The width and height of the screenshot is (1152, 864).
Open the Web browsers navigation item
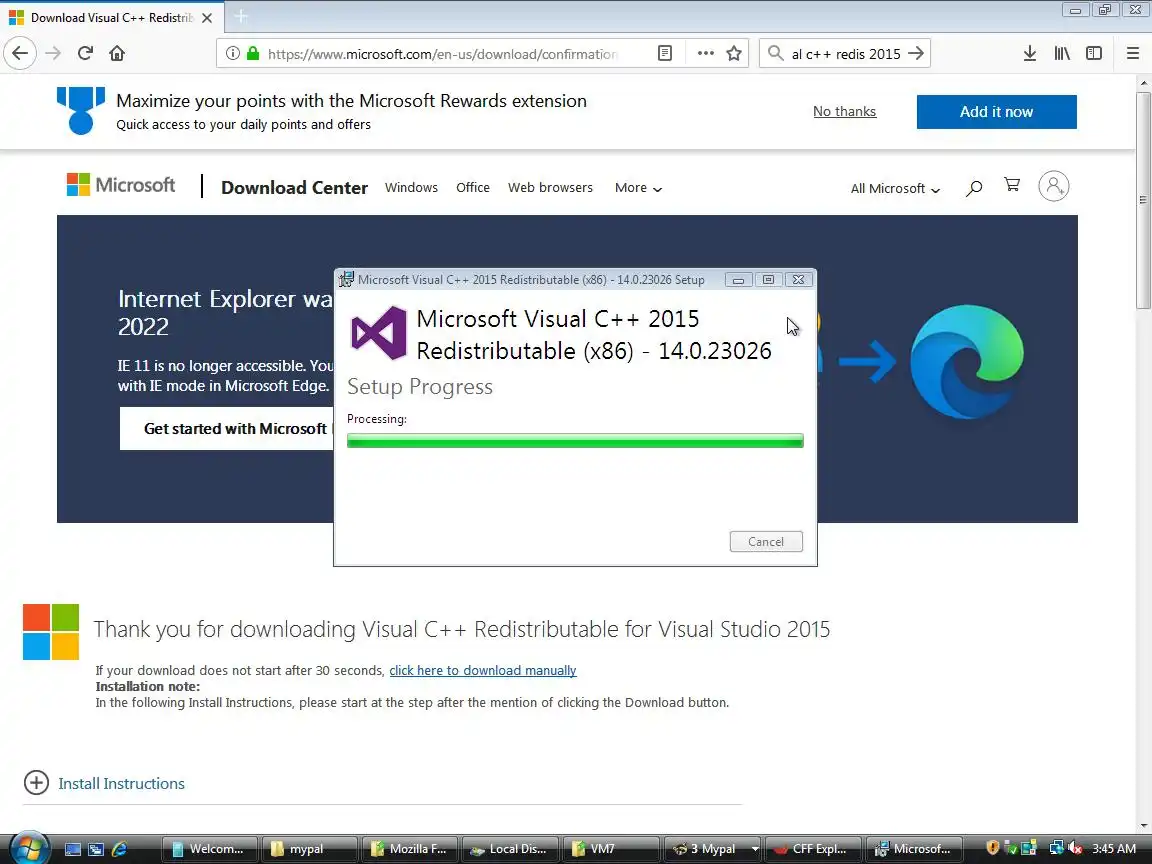pos(550,187)
